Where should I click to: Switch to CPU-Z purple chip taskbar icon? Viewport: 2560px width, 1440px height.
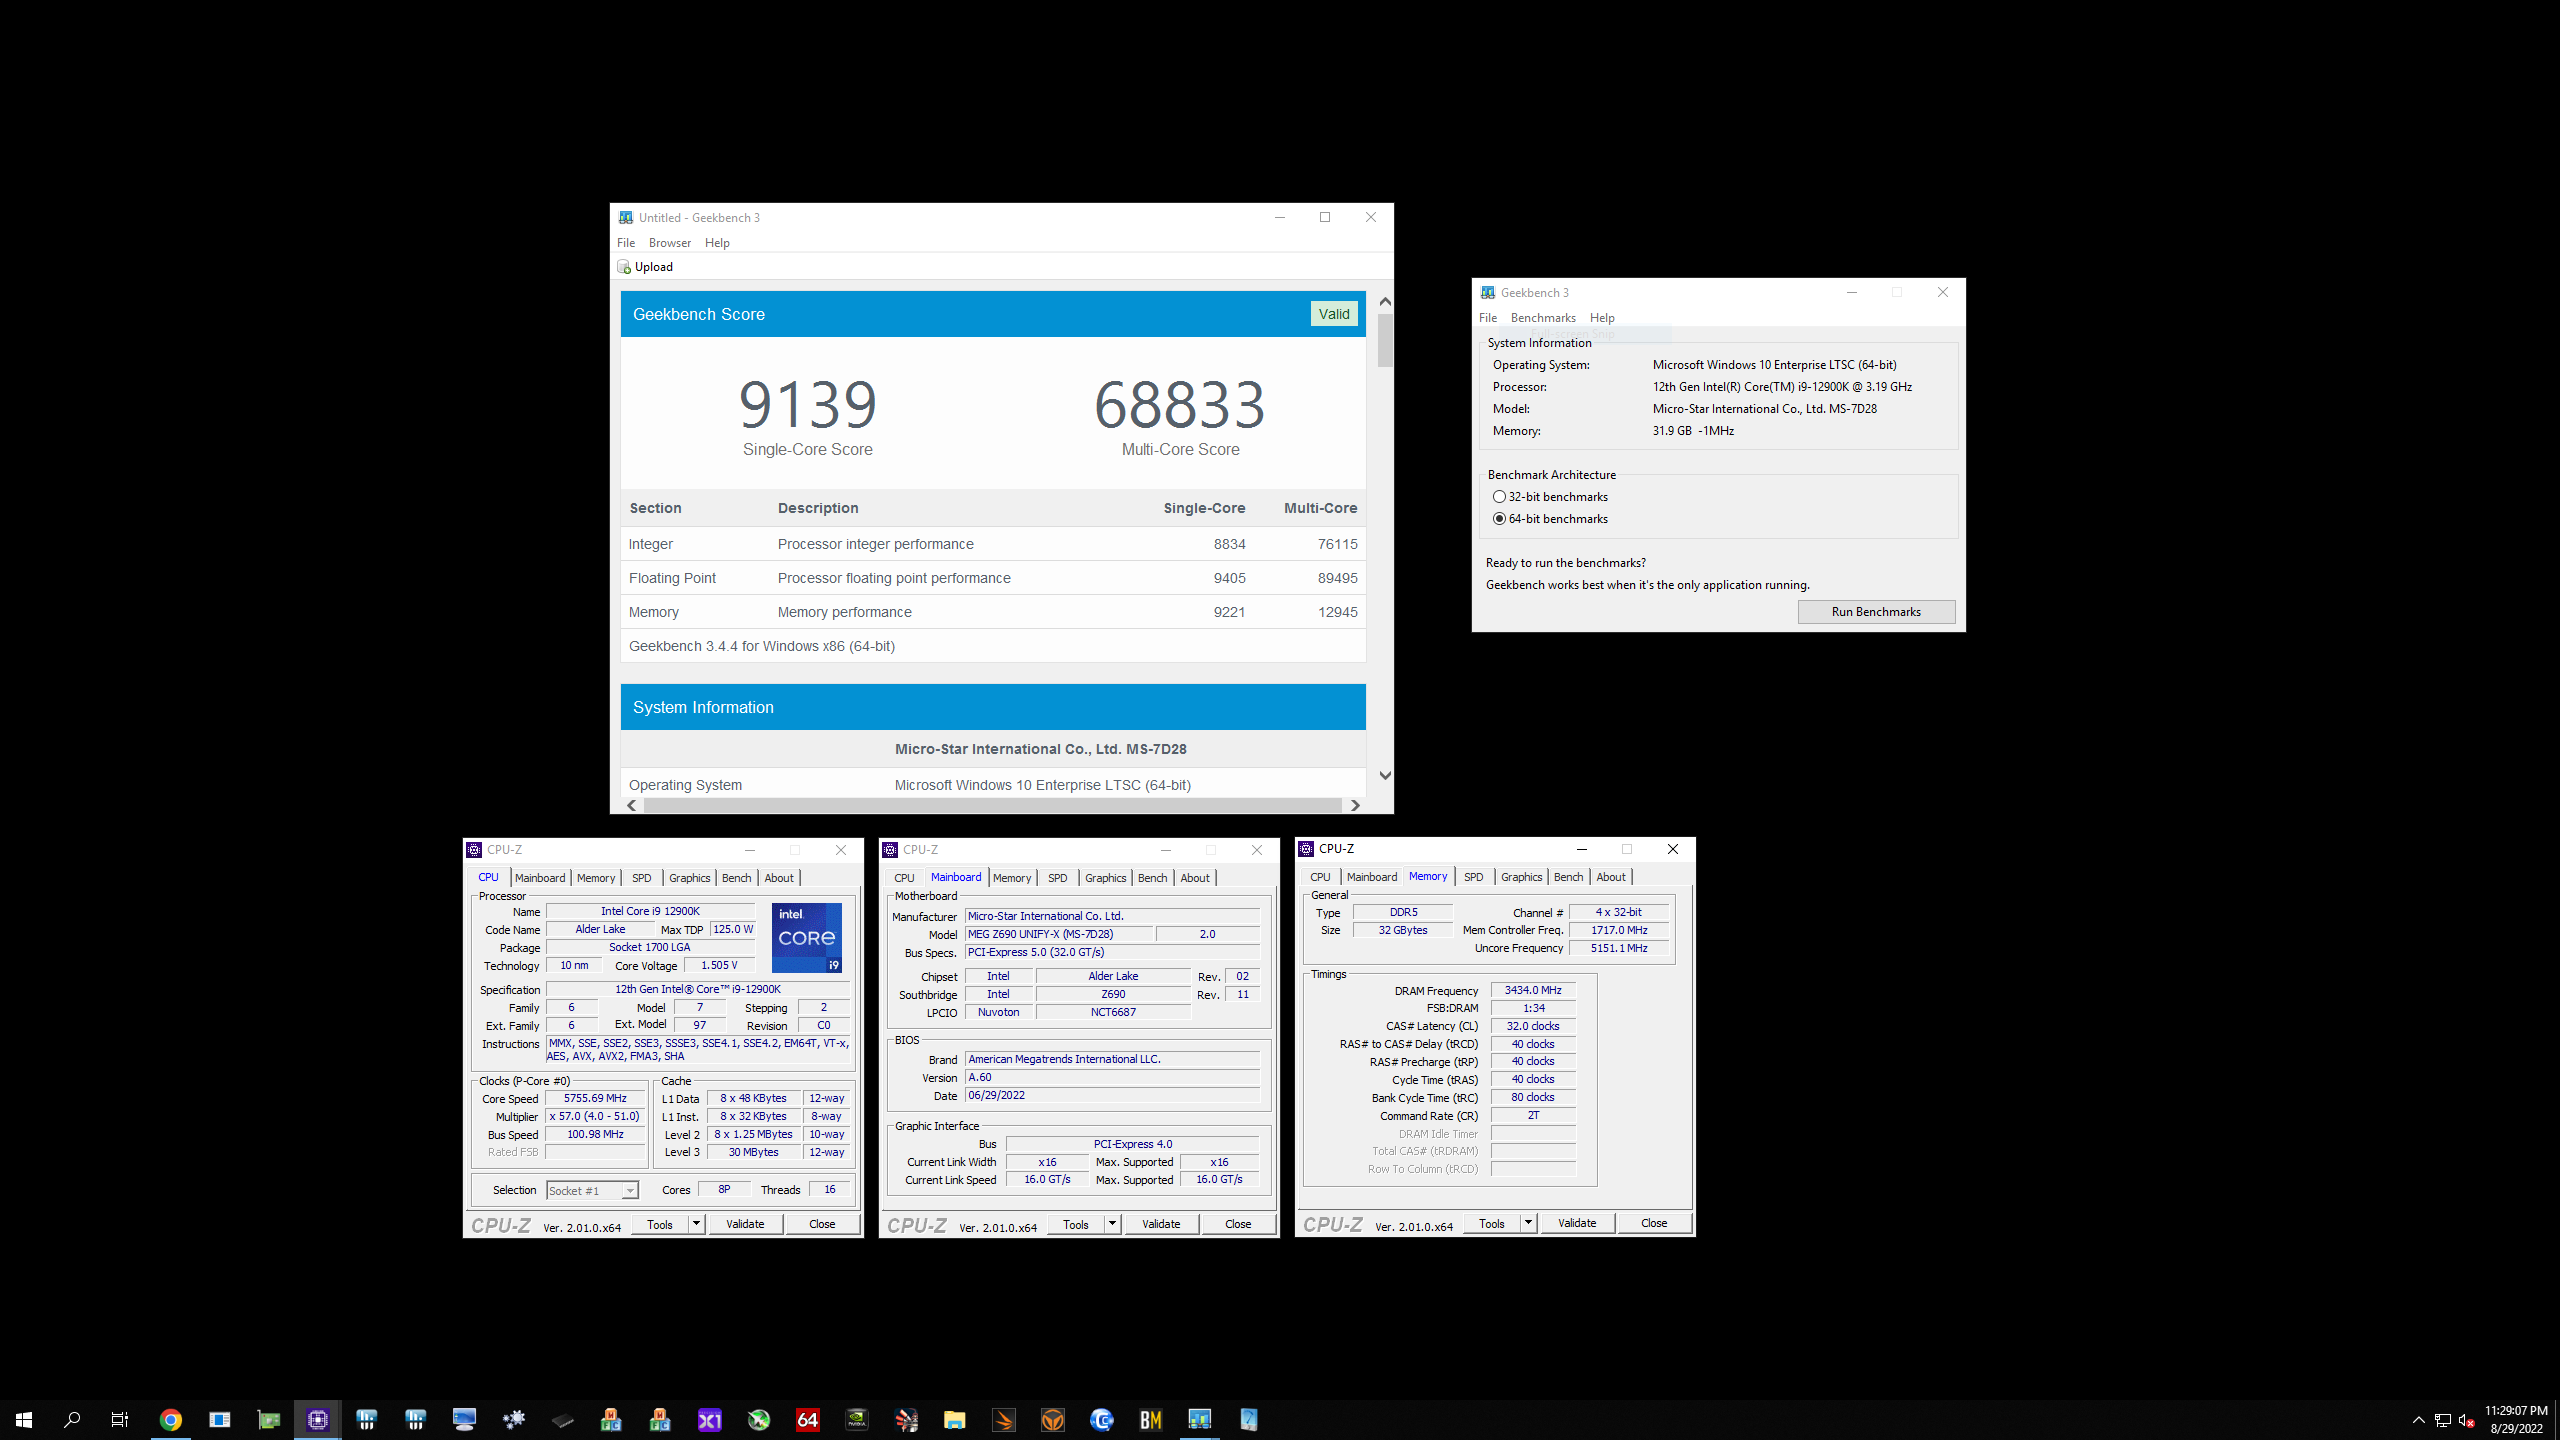pos(318,1419)
